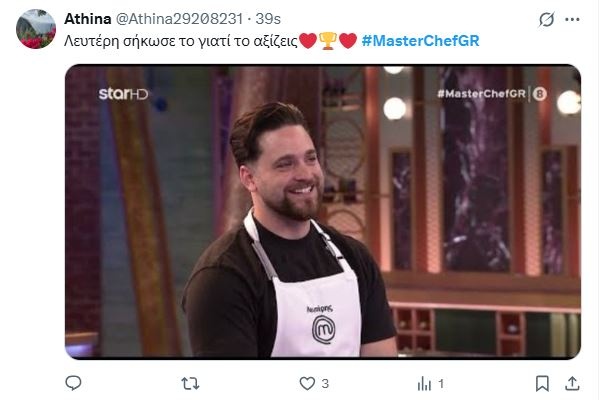This screenshot has width=611, height=400.
Task: Visit the @Athina29208231 handle
Action: (179, 19)
